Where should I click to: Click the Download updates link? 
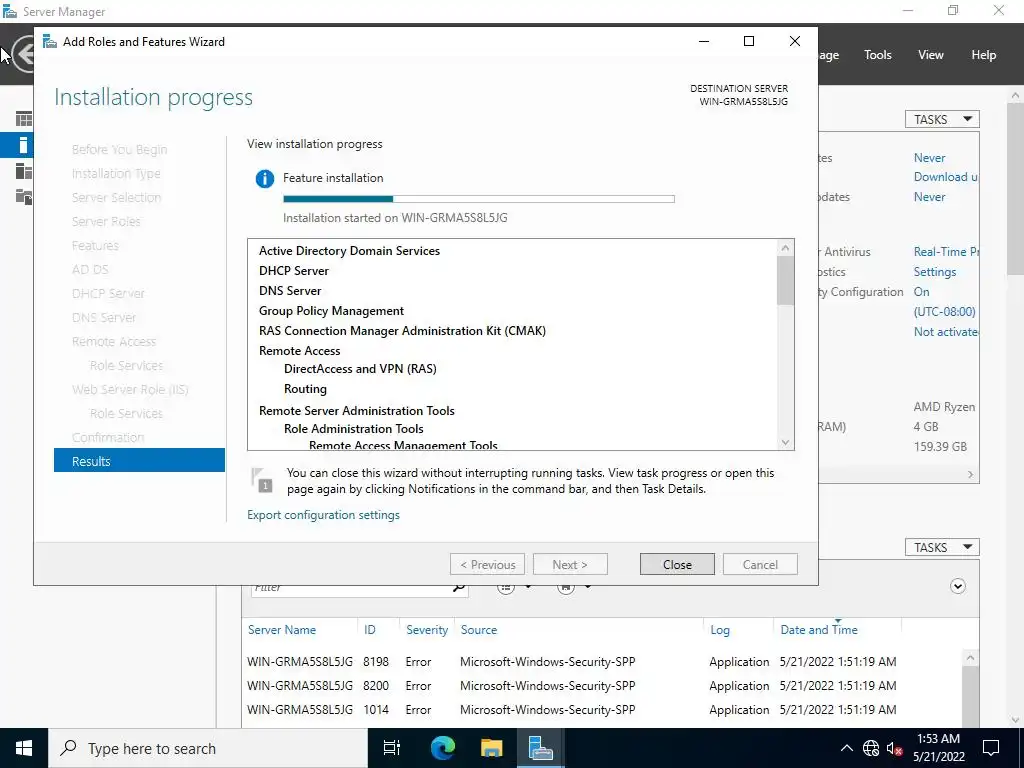pos(946,177)
